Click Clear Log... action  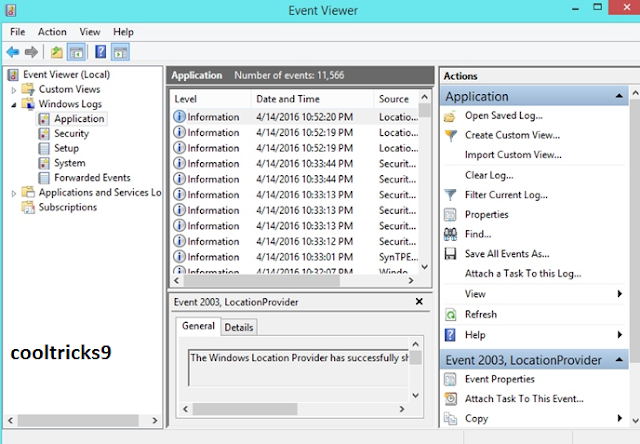pos(489,175)
